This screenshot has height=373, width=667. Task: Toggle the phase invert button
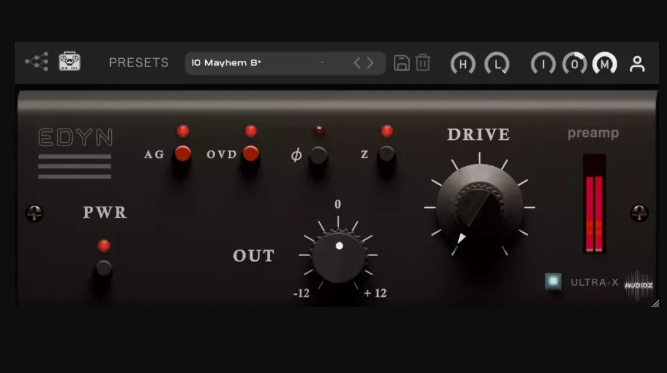point(318,155)
